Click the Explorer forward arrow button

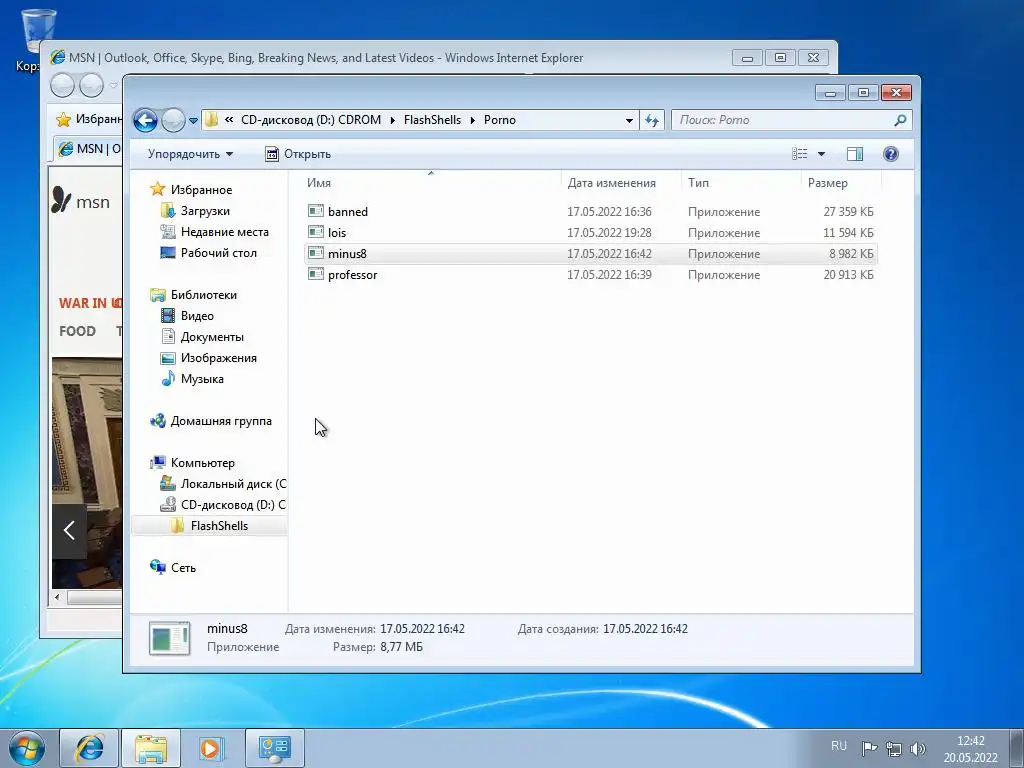(x=173, y=120)
